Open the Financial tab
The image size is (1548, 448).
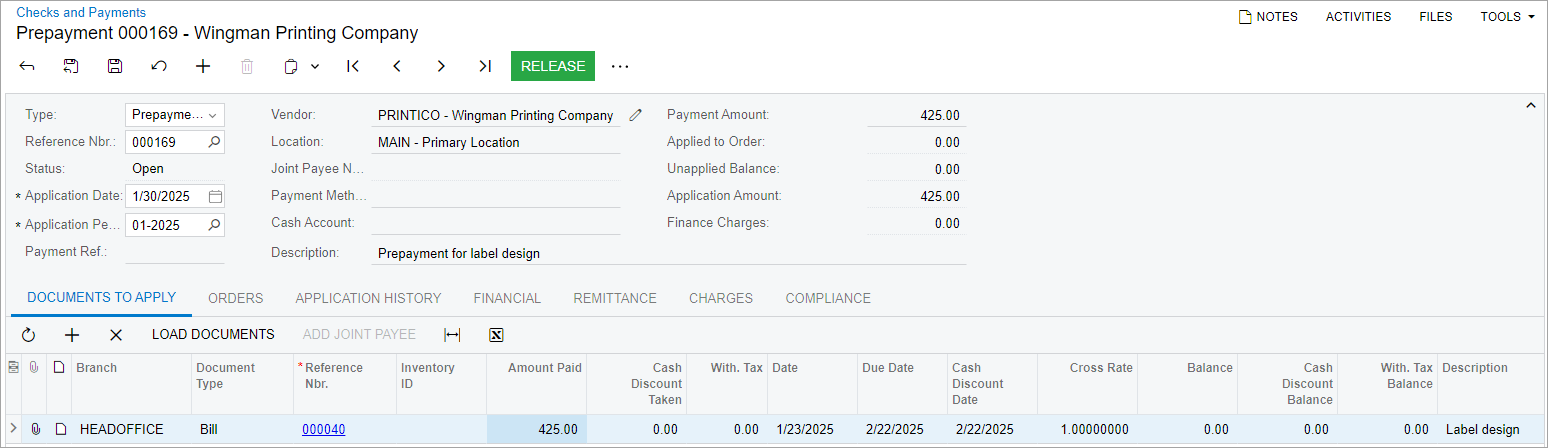click(507, 298)
